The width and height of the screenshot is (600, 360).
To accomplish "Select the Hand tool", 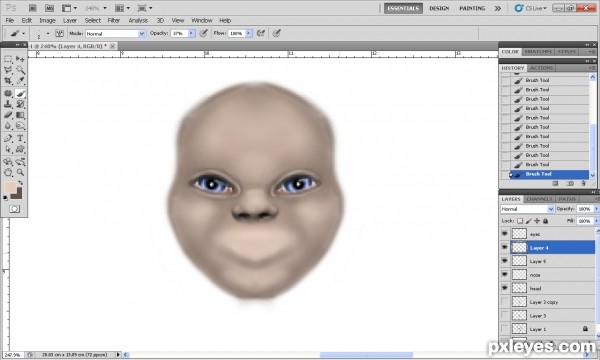I will pyautogui.click(x=8, y=173).
